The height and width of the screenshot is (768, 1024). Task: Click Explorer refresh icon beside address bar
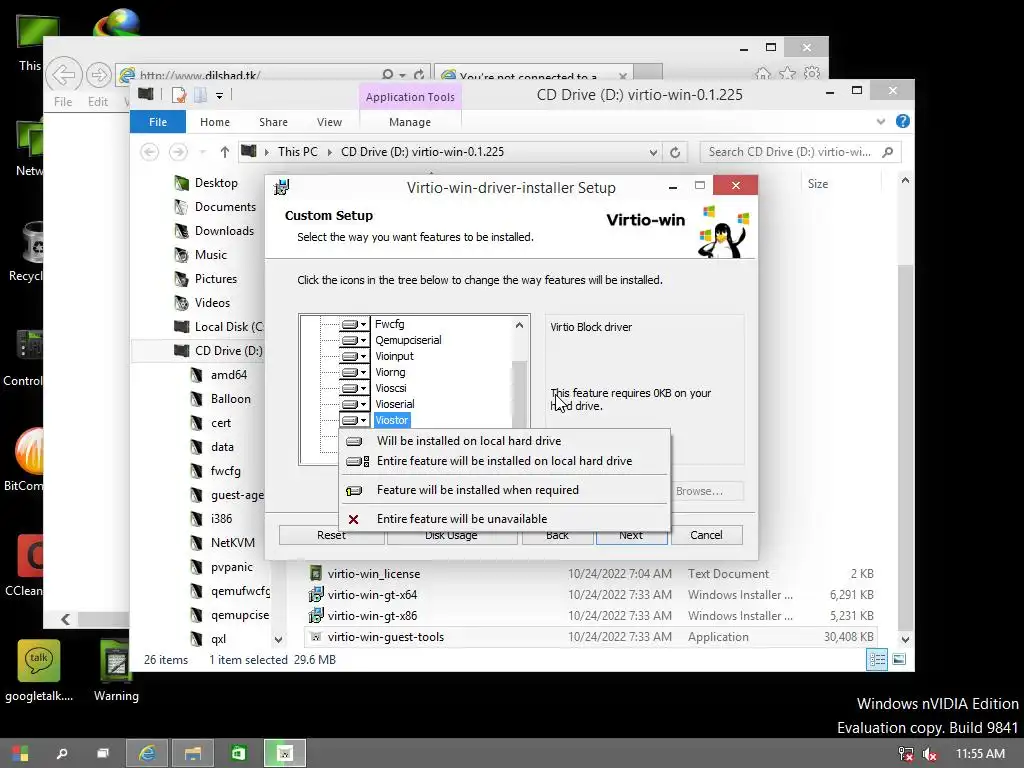click(675, 152)
